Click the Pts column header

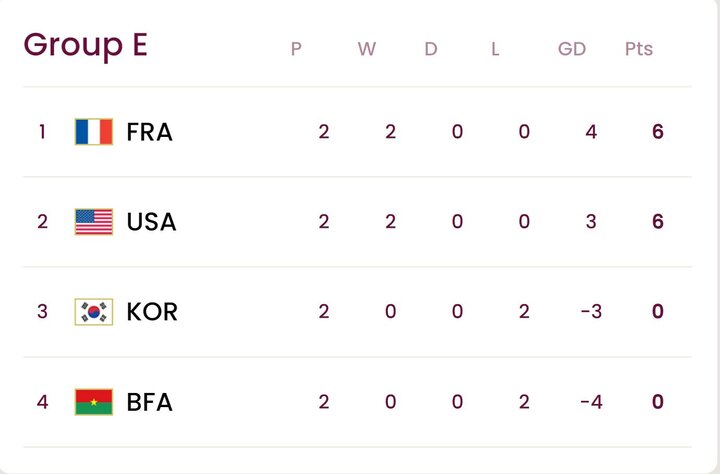(639, 49)
